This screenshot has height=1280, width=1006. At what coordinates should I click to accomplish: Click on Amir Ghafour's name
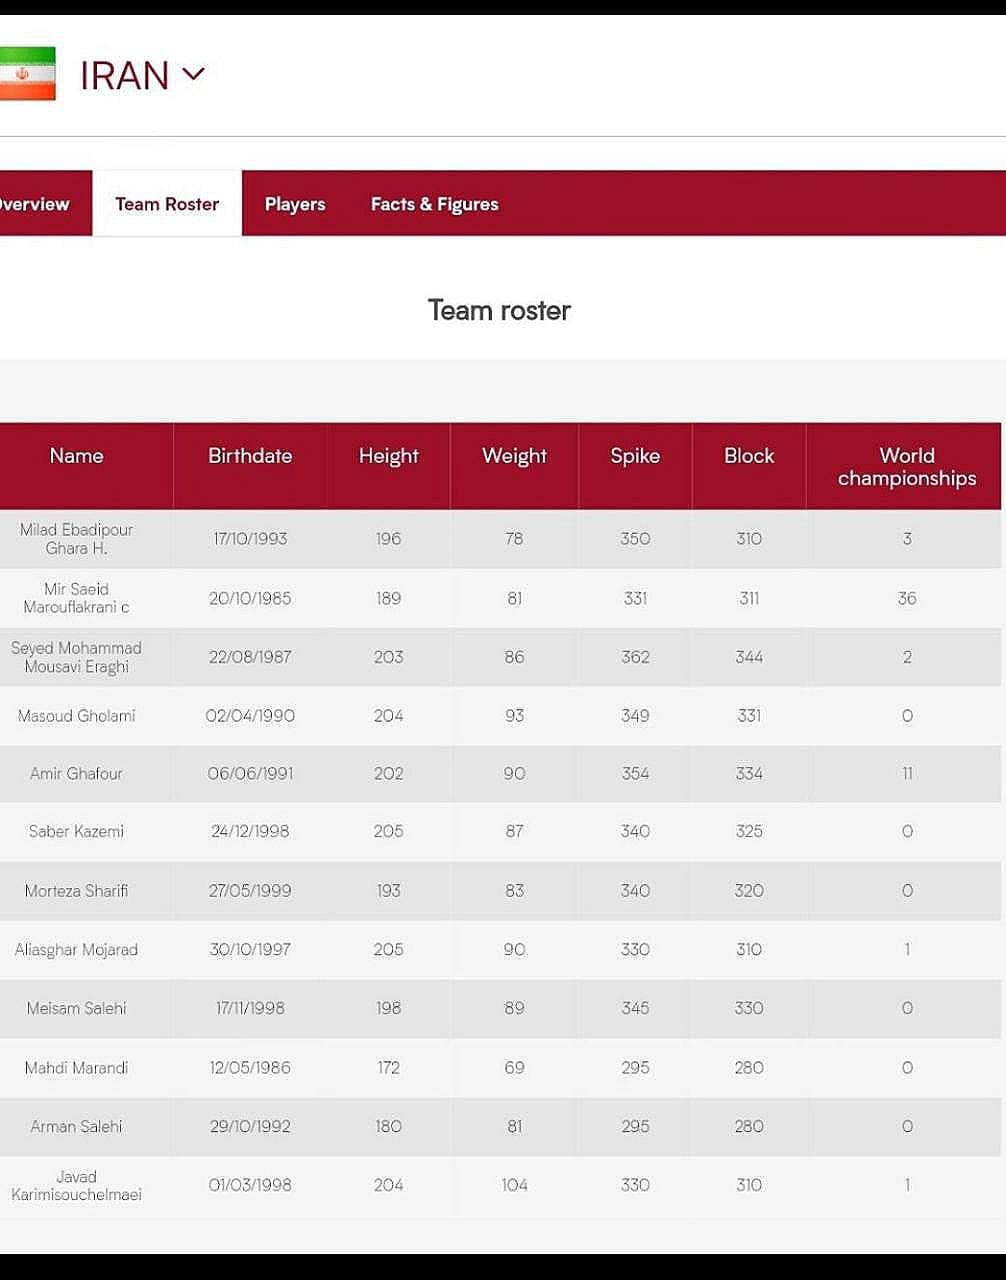click(x=77, y=774)
